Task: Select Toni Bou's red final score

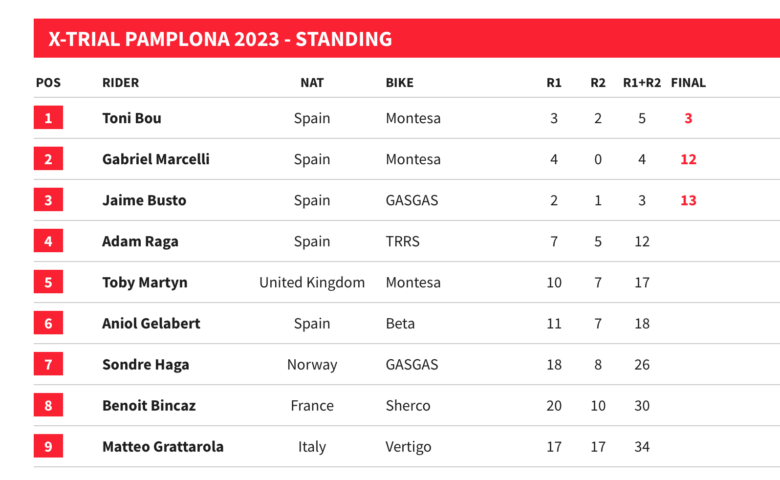Action: (x=688, y=118)
